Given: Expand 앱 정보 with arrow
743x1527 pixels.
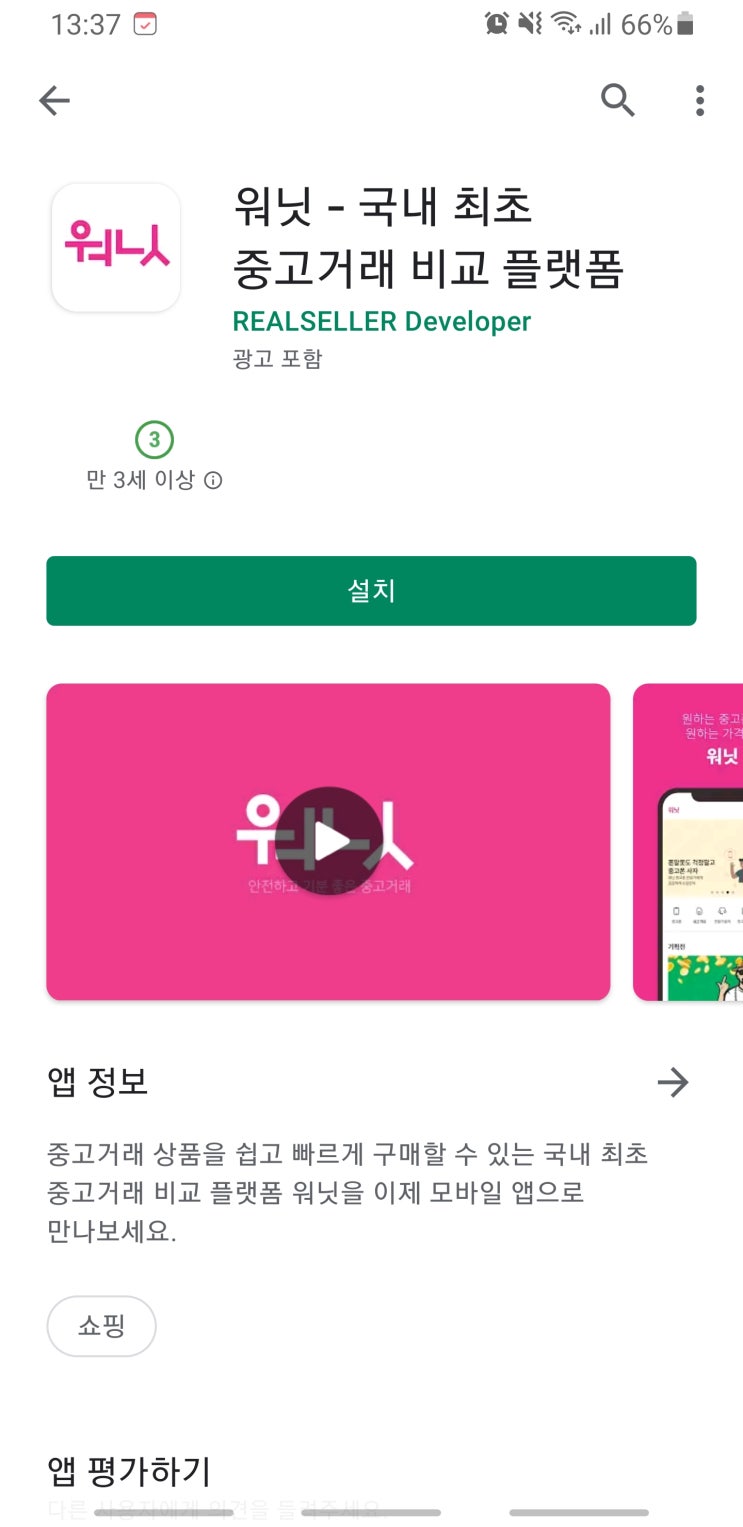Looking at the screenshot, I should coord(673,1082).
